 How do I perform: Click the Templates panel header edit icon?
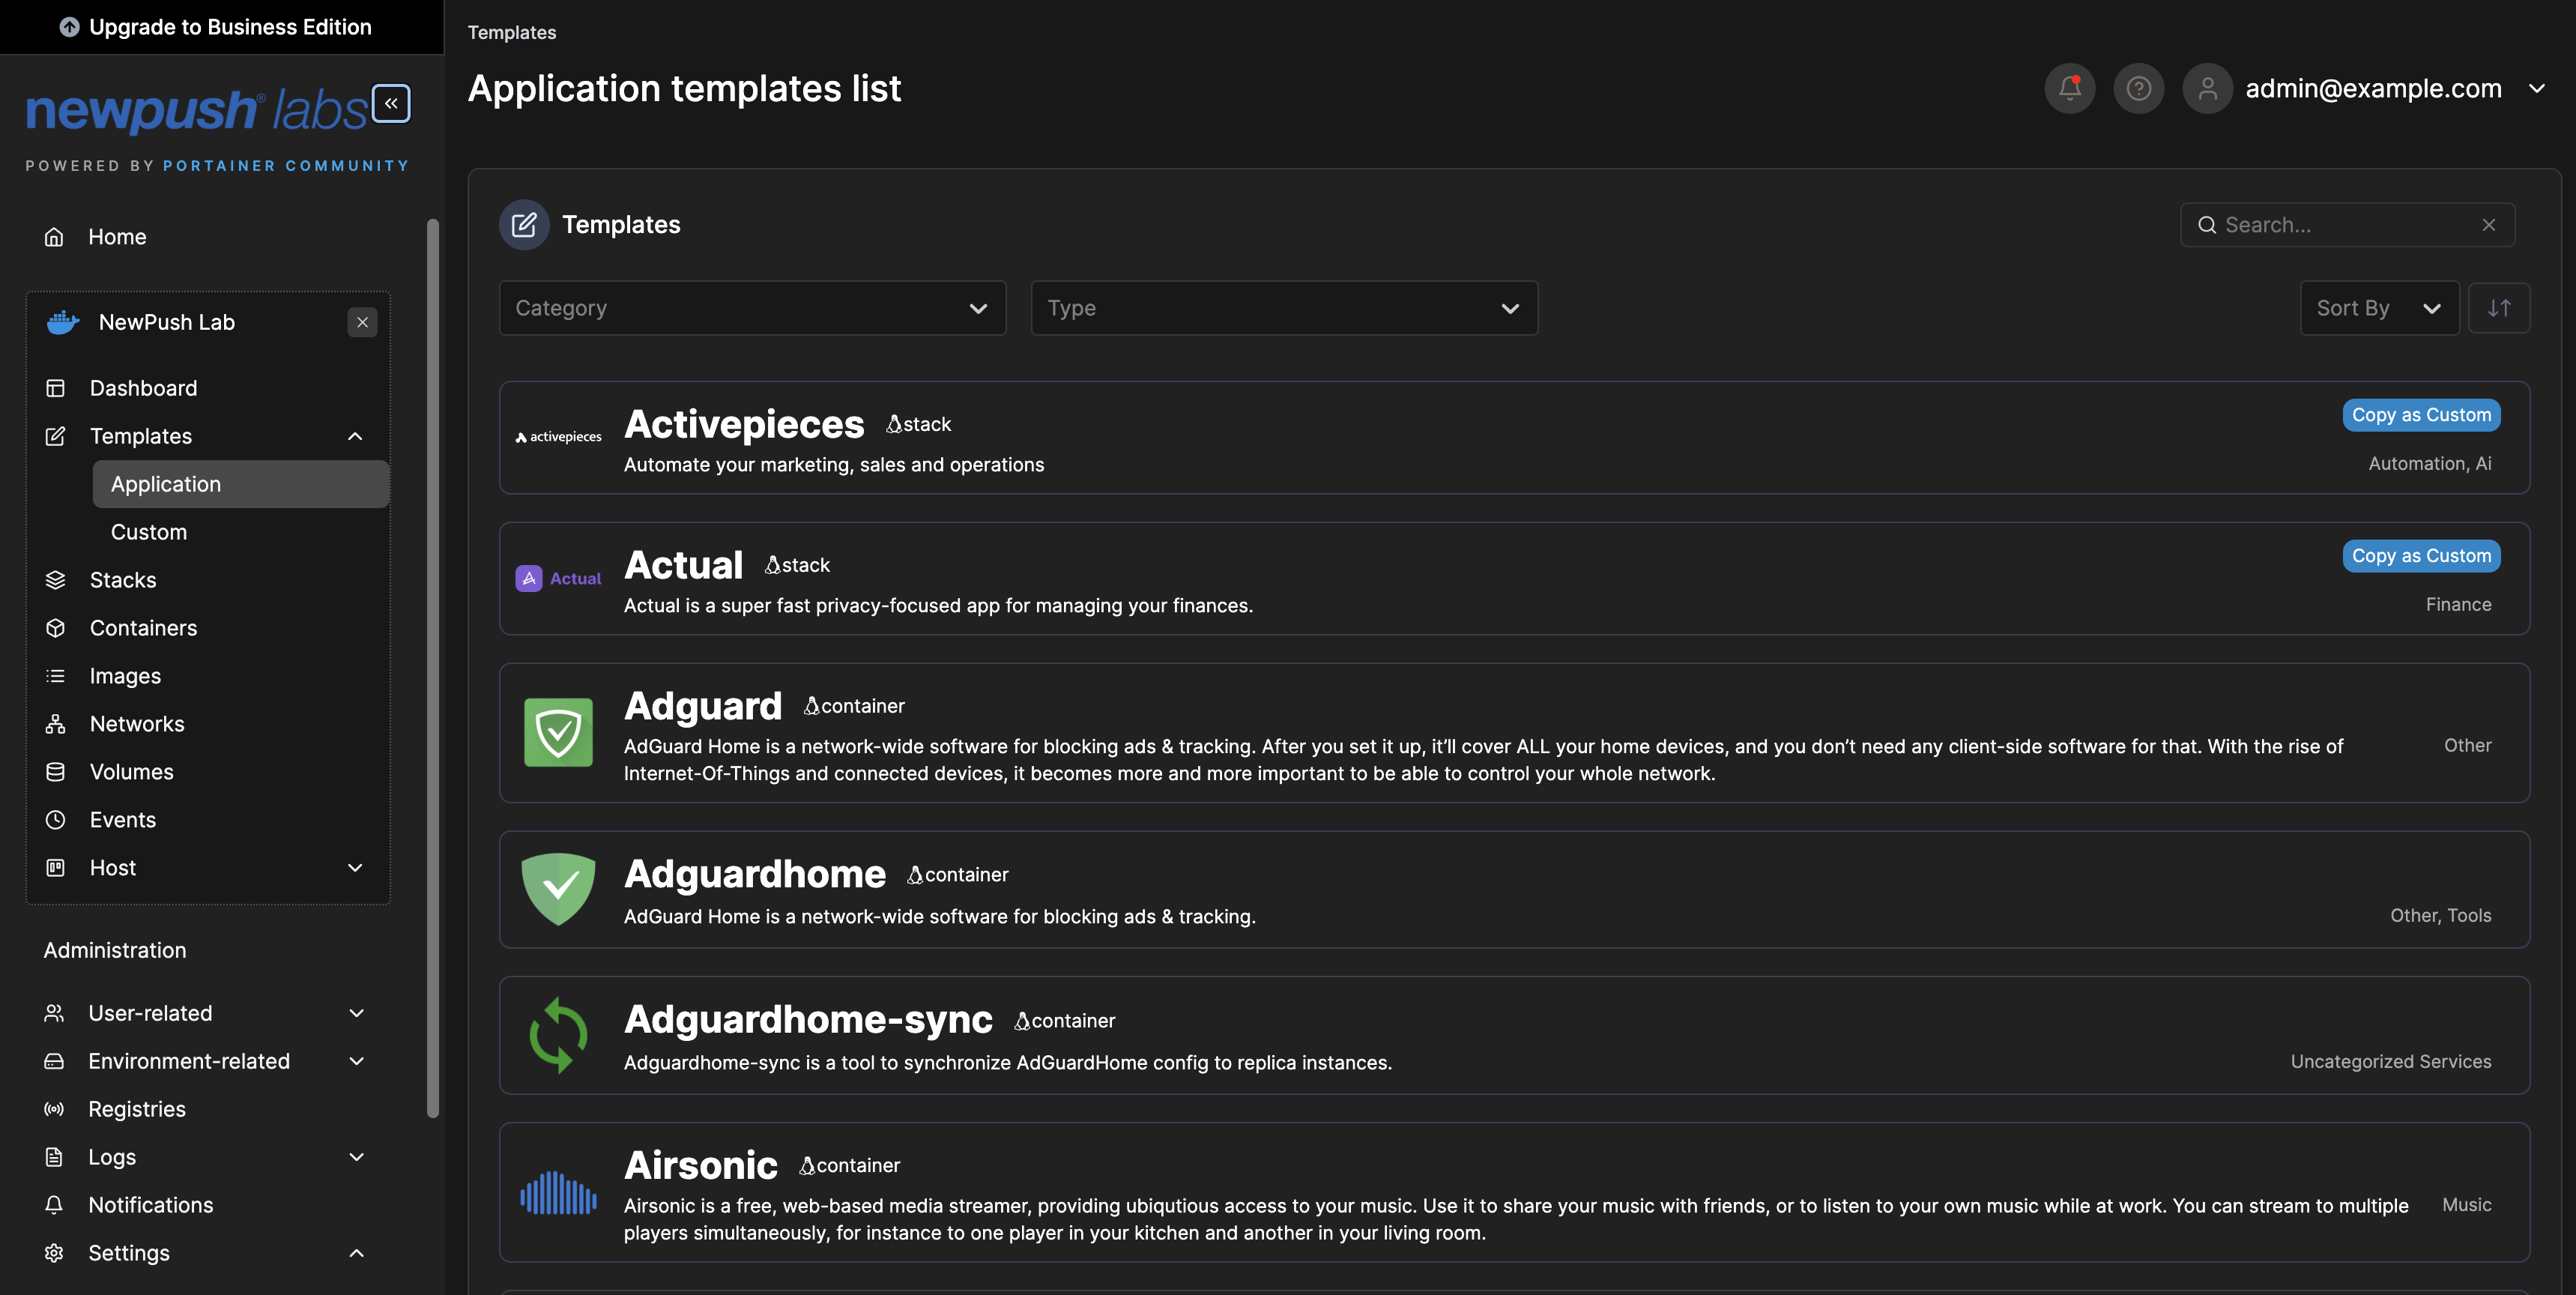click(x=524, y=225)
